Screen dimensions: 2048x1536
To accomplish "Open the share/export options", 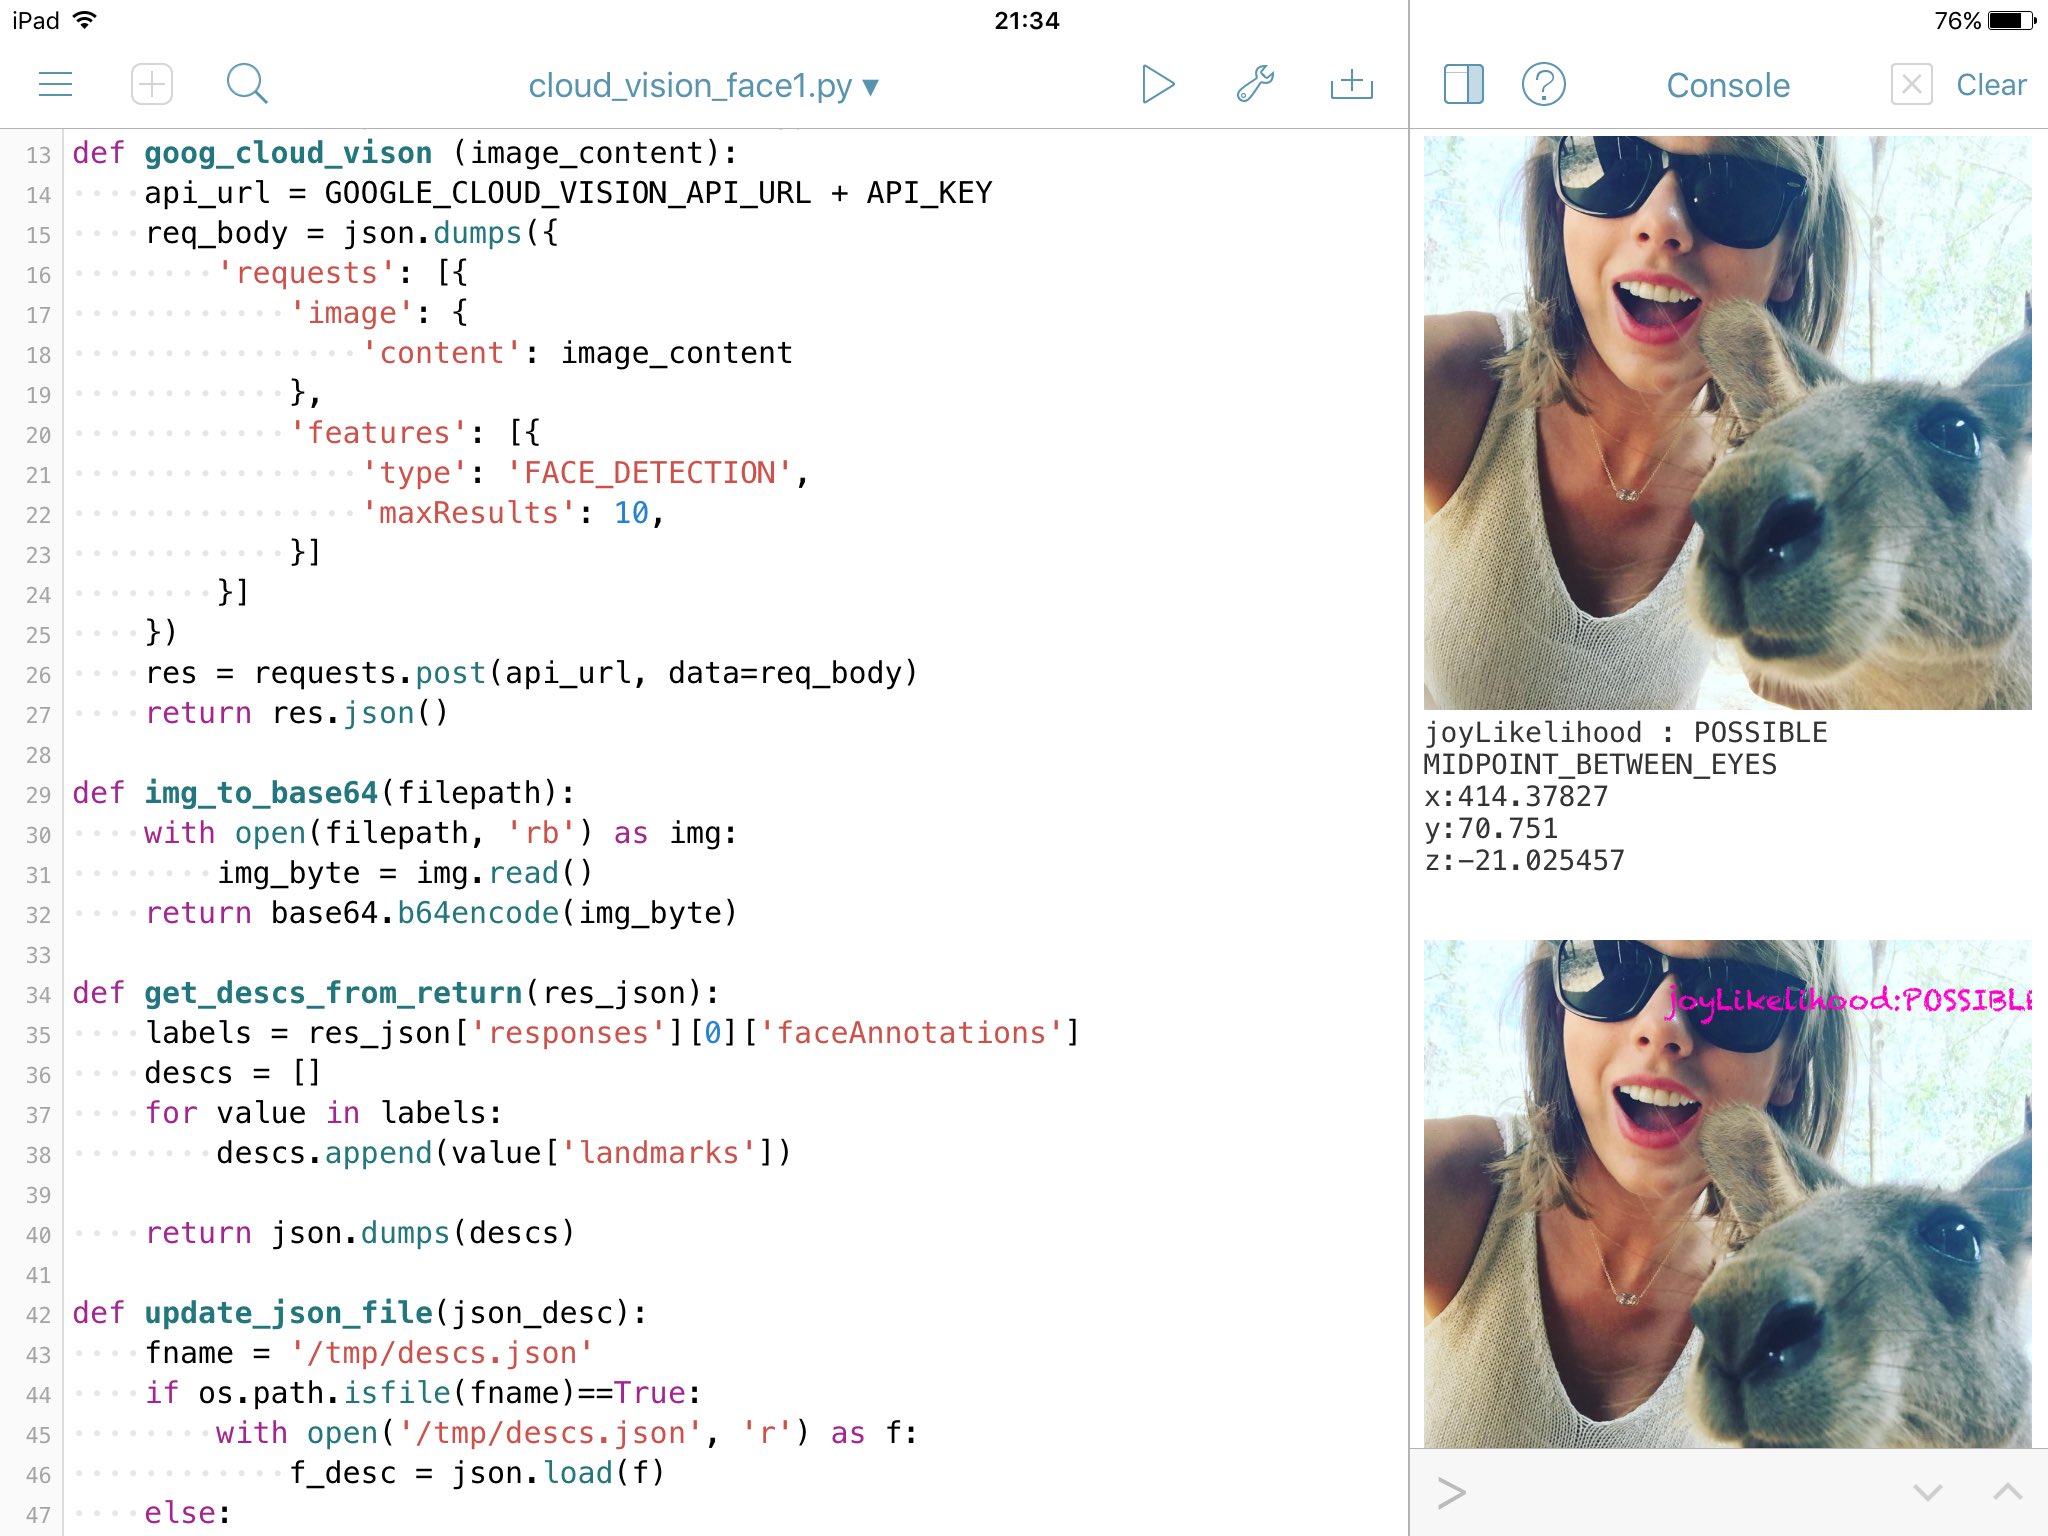I will (x=1352, y=84).
